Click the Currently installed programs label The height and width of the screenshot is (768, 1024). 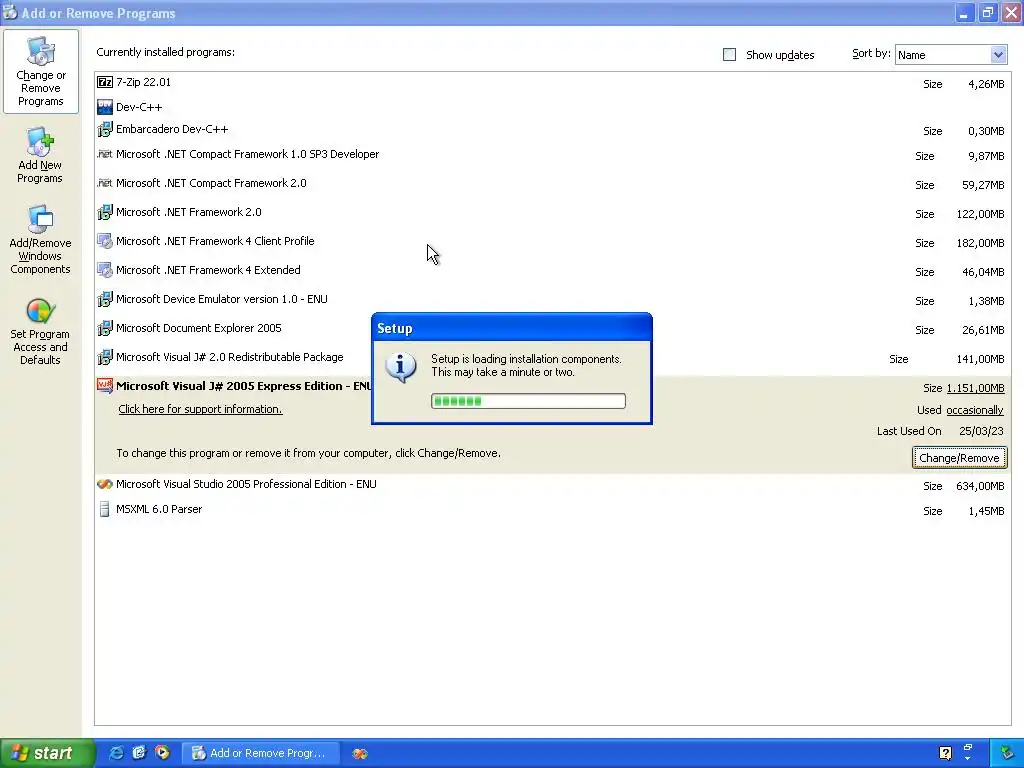pyautogui.click(x=166, y=52)
